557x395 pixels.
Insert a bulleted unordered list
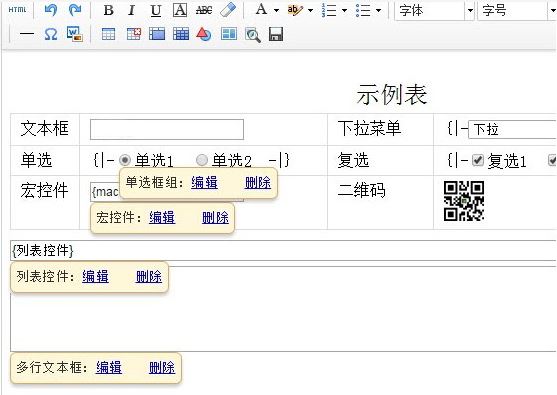click(363, 10)
